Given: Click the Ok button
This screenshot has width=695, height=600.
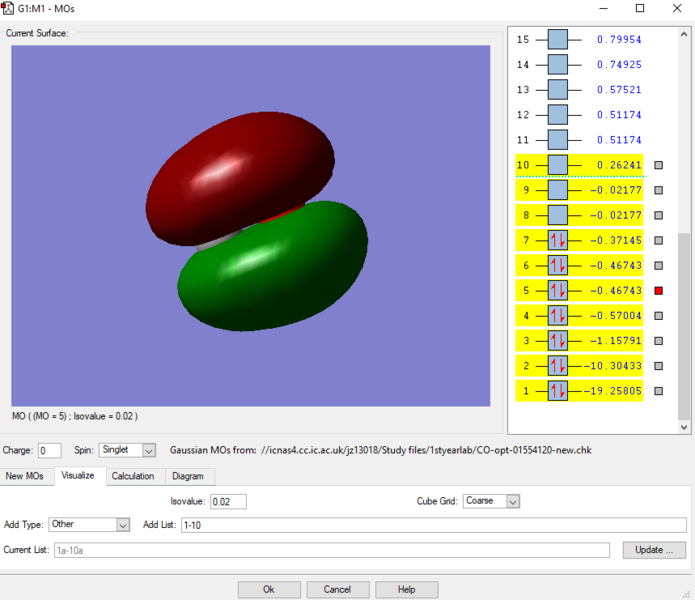Looking at the screenshot, I should pyautogui.click(x=269, y=589).
